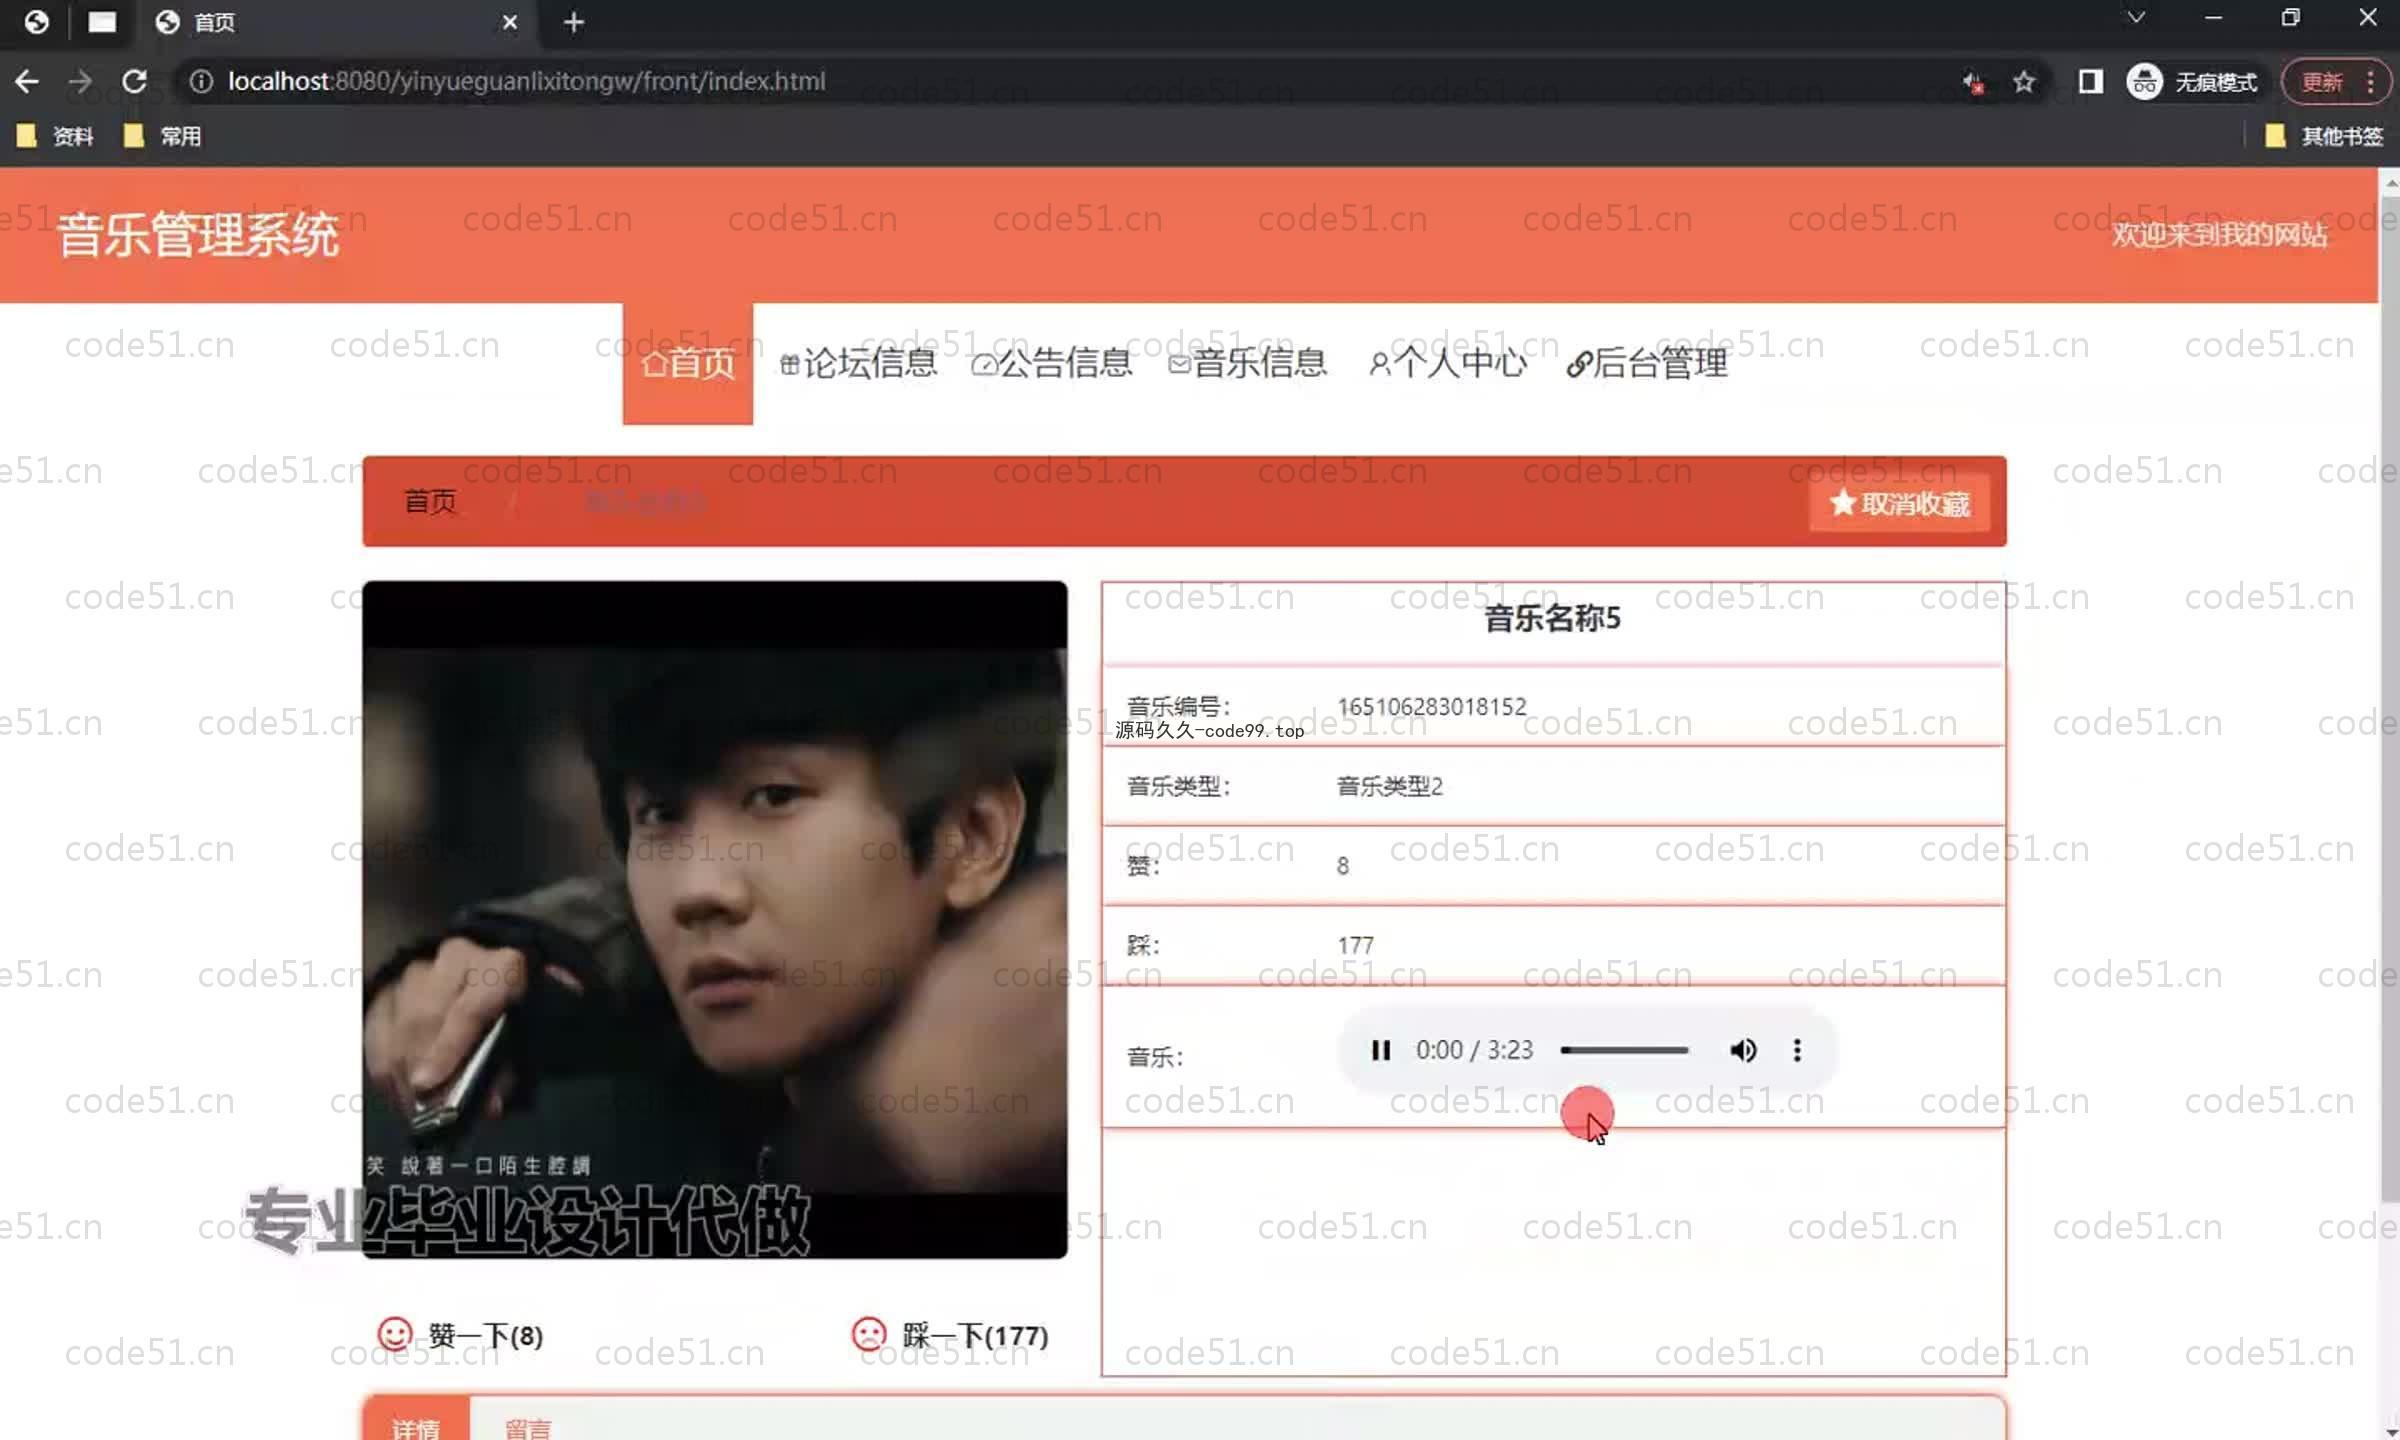Click the 177 dislike count value
The image size is (2400, 1440).
tap(1355, 945)
